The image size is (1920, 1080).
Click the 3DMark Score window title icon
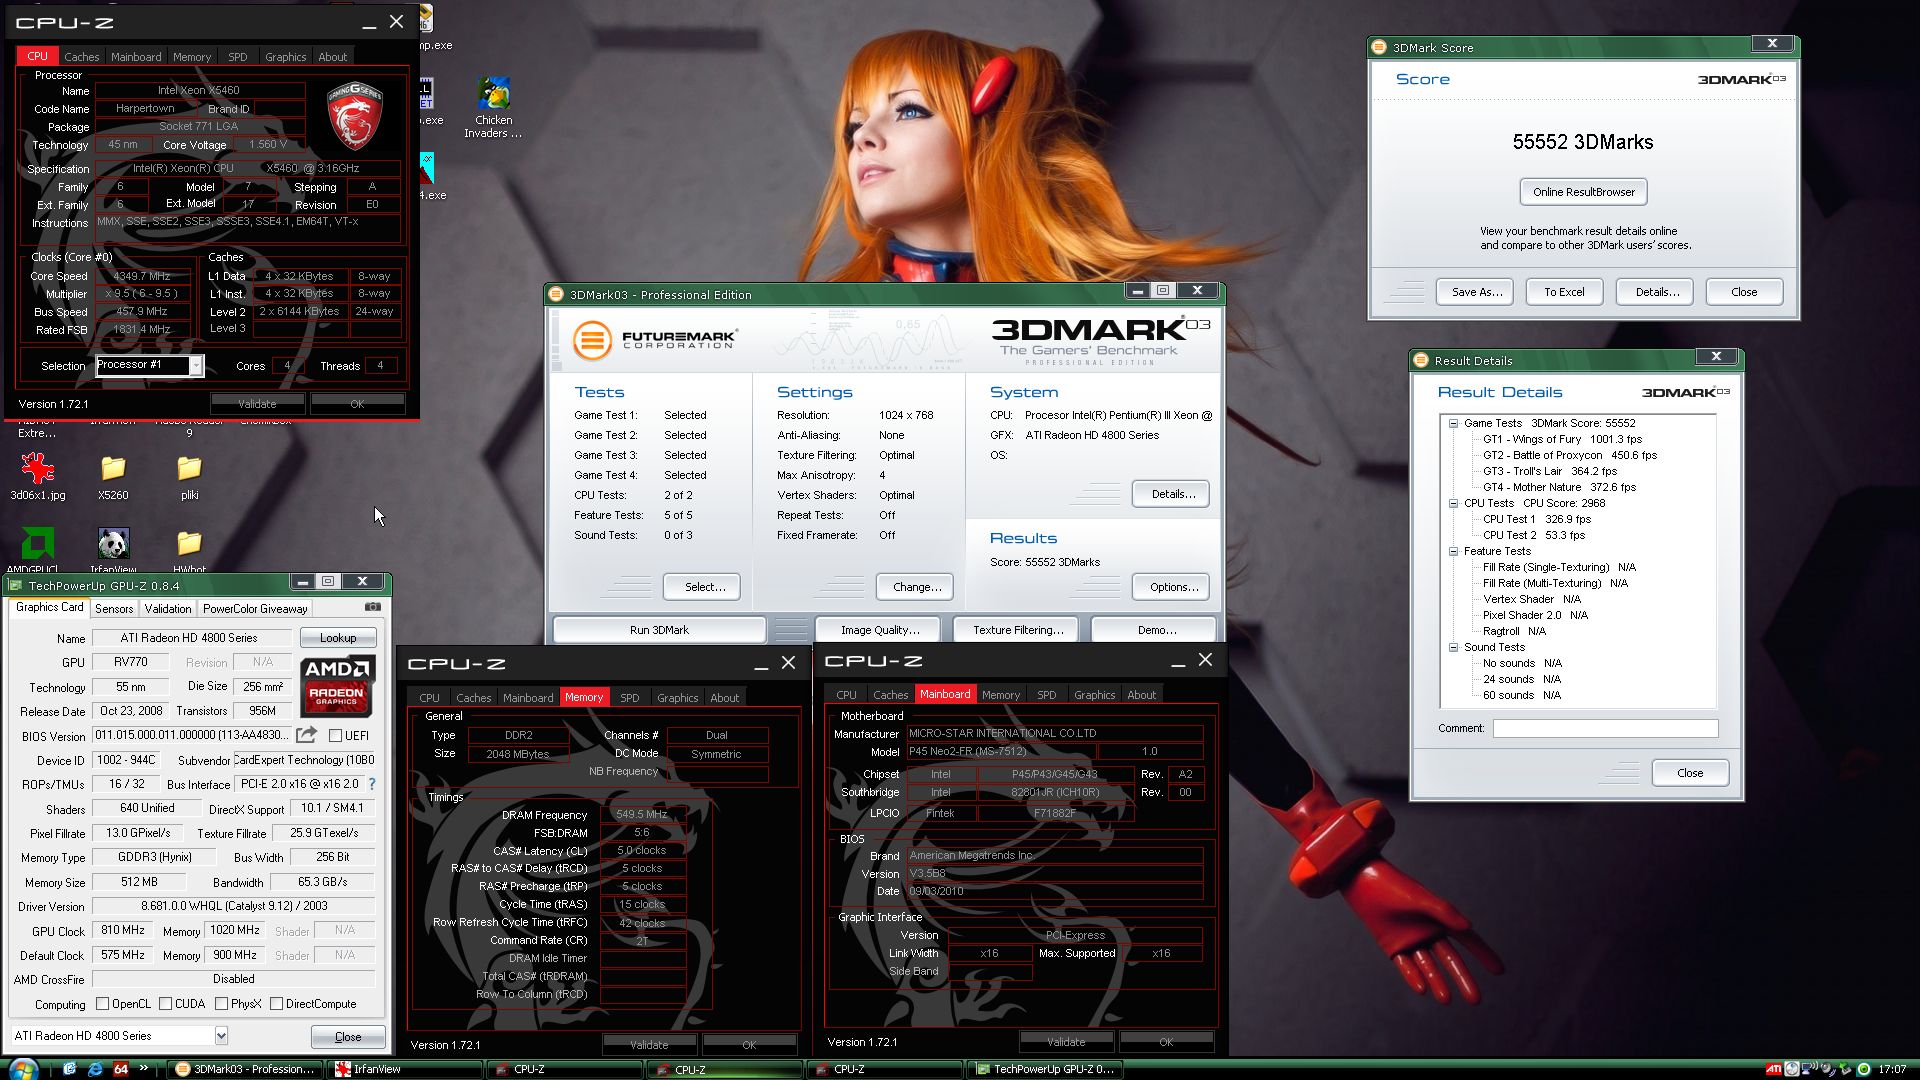[x=1380, y=47]
